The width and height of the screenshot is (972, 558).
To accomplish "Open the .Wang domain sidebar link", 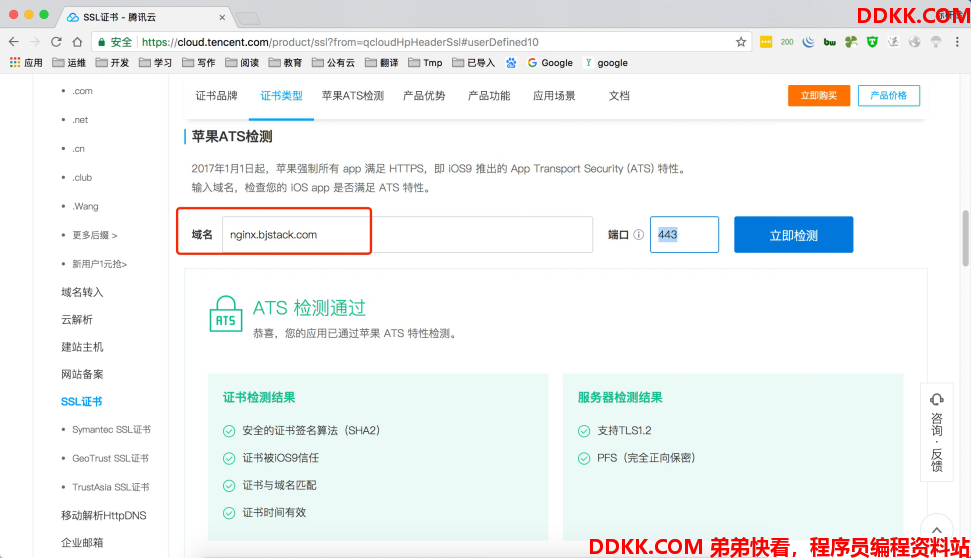I will (x=85, y=206).
